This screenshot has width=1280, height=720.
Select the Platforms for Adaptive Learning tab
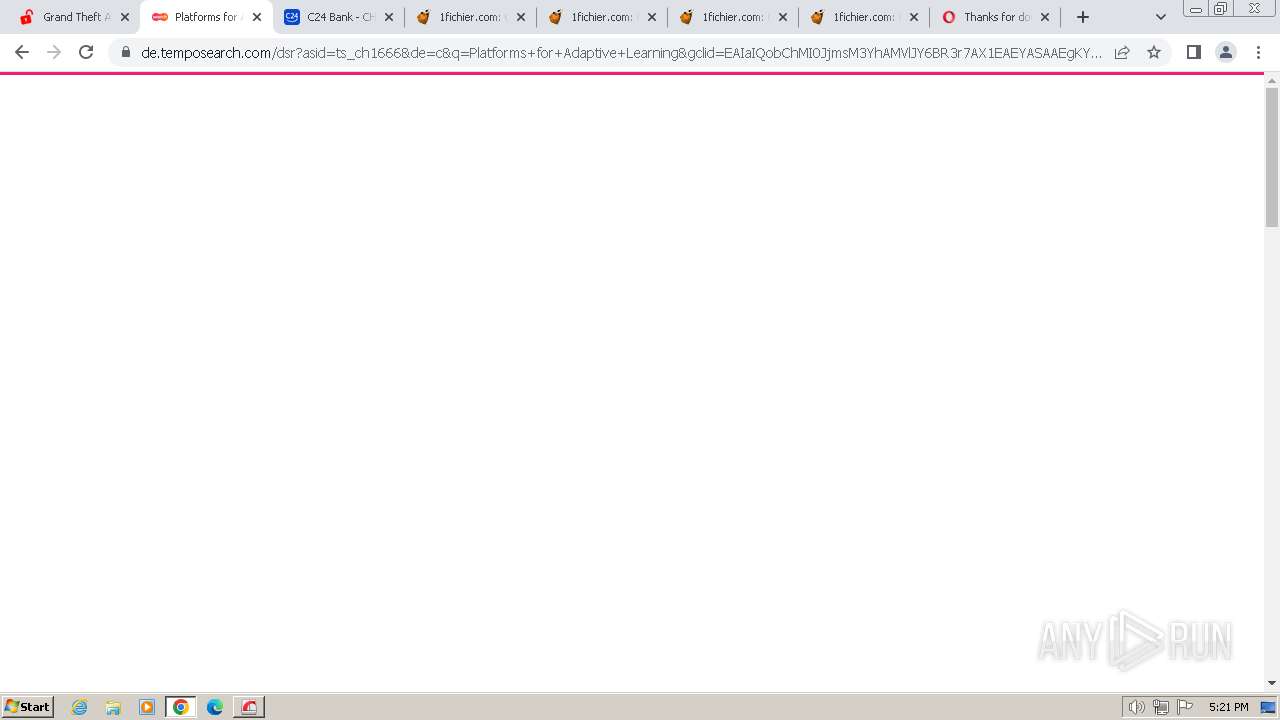(x=205, y=17)
